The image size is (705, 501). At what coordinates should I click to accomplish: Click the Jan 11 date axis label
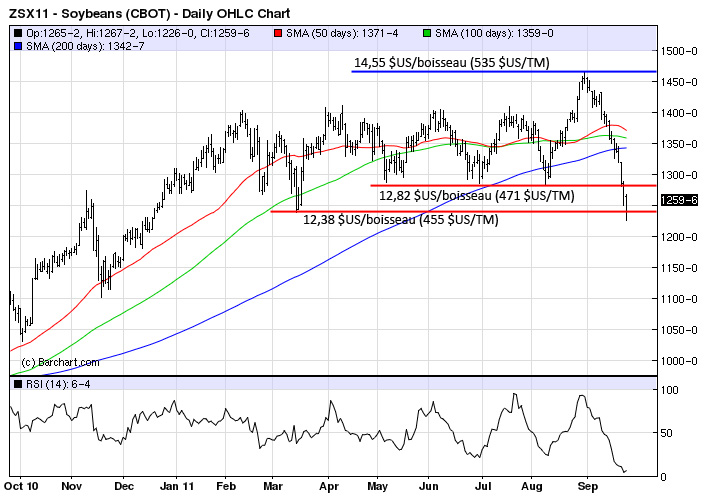tap(176, 488)
